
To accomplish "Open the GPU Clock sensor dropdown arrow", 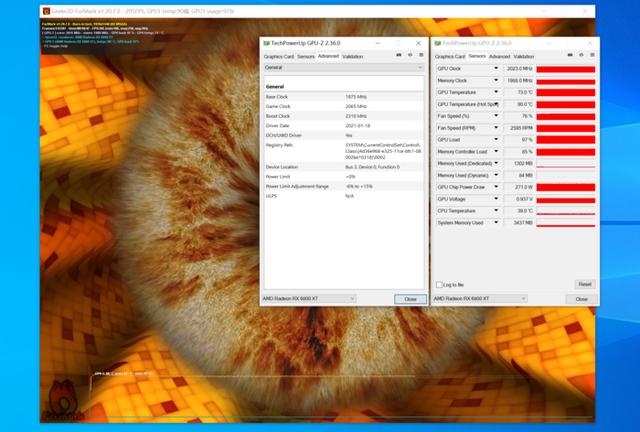I will [496, 69].
